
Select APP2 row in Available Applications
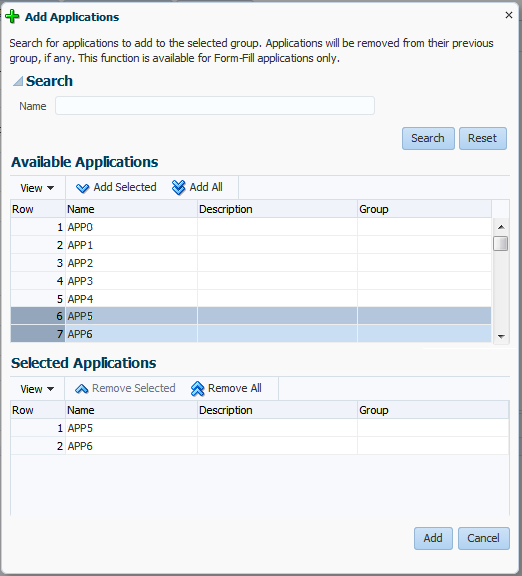(x=251, y=263)
